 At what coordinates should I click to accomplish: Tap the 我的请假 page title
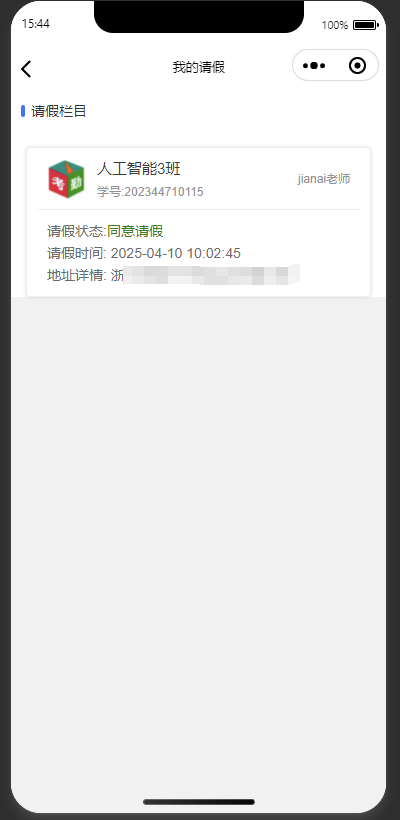click(x=199, y=67)
